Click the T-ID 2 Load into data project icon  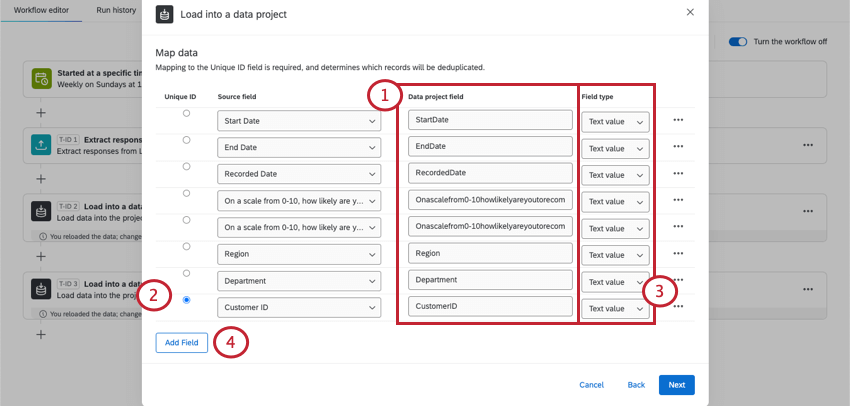click(41, 211)
